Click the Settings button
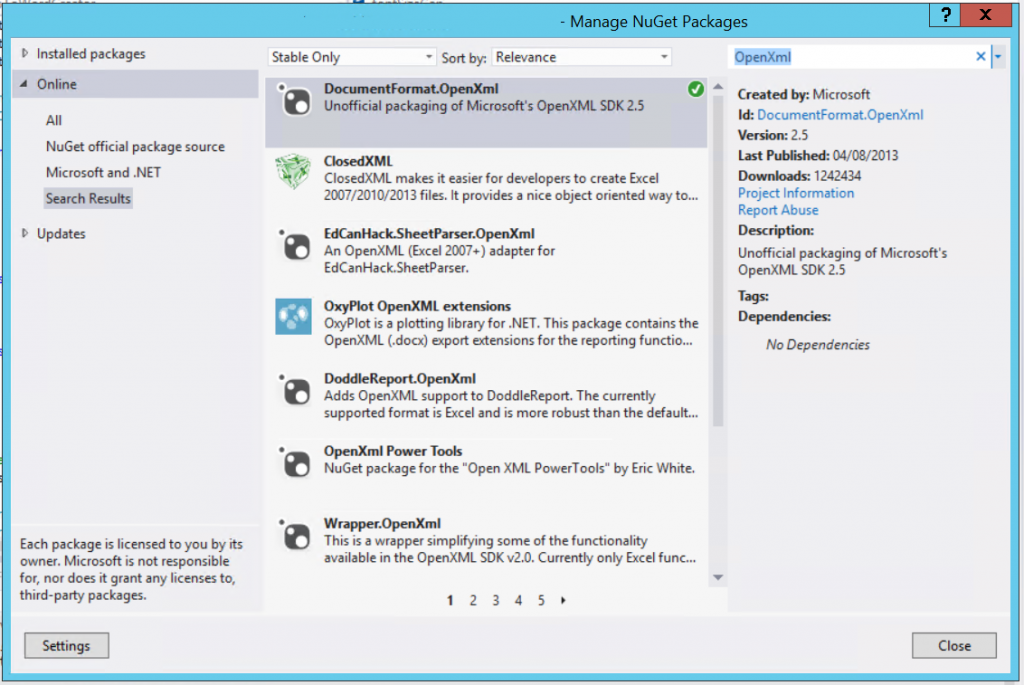1024x685 pixels. click(x=67, y=645)
